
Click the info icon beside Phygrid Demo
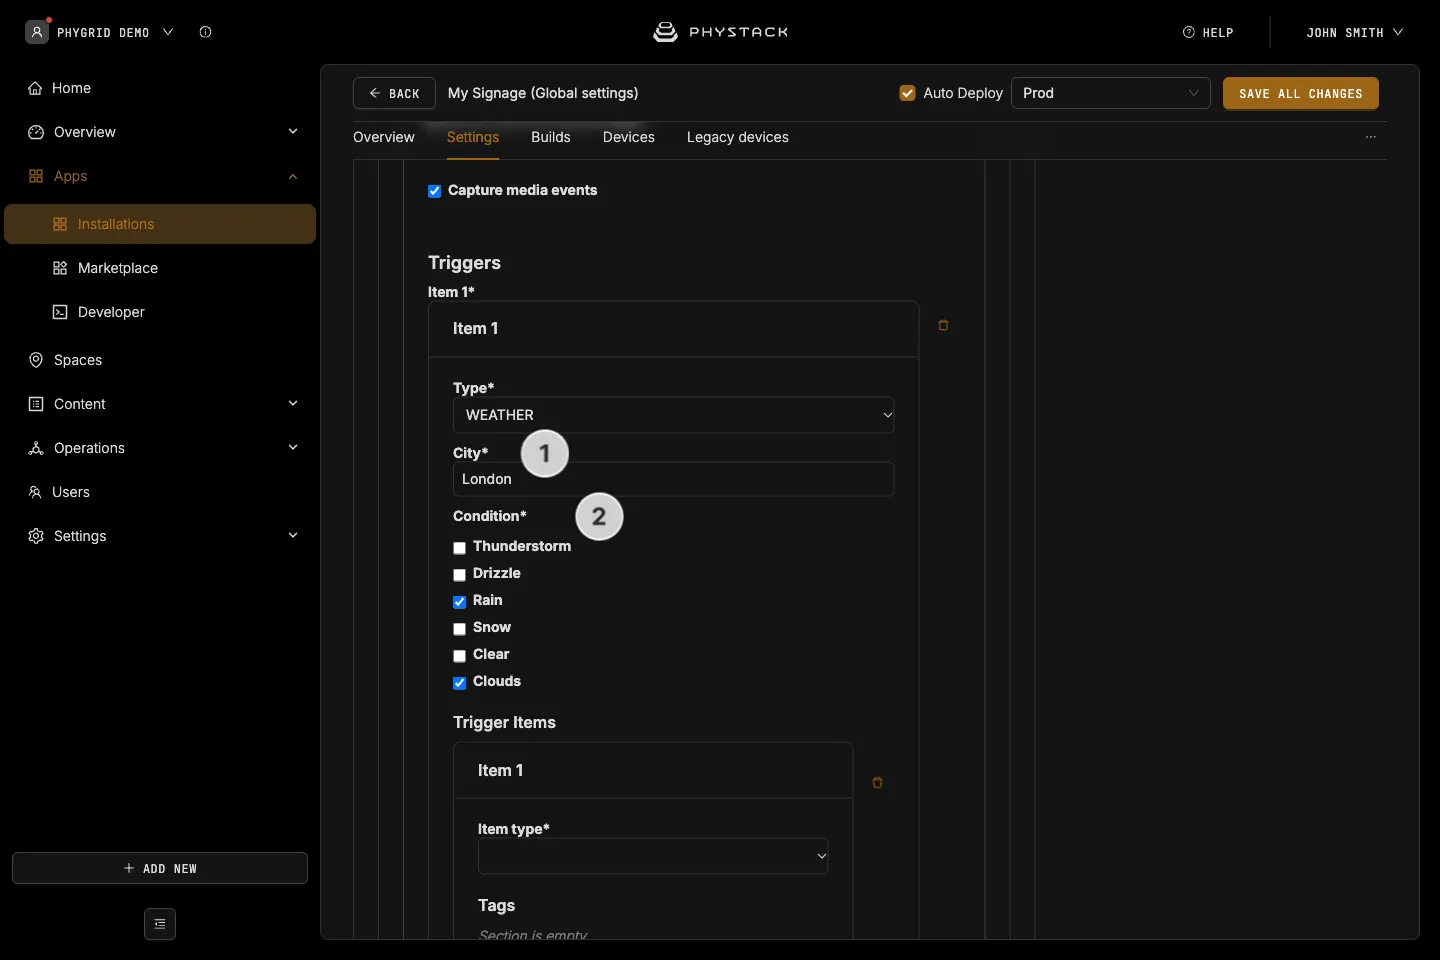(x=205, y=32)
